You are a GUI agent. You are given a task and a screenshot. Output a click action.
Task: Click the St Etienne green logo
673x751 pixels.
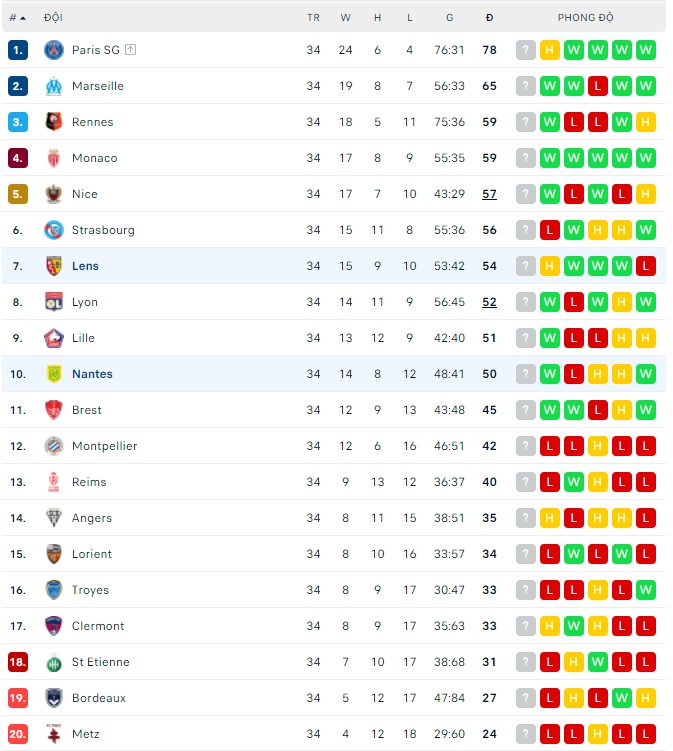tap(54, 662)
